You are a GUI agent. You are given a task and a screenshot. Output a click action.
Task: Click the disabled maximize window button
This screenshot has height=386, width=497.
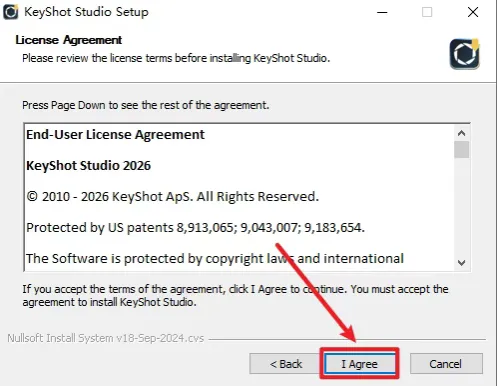pyautogui.click(x=427, y=12)
